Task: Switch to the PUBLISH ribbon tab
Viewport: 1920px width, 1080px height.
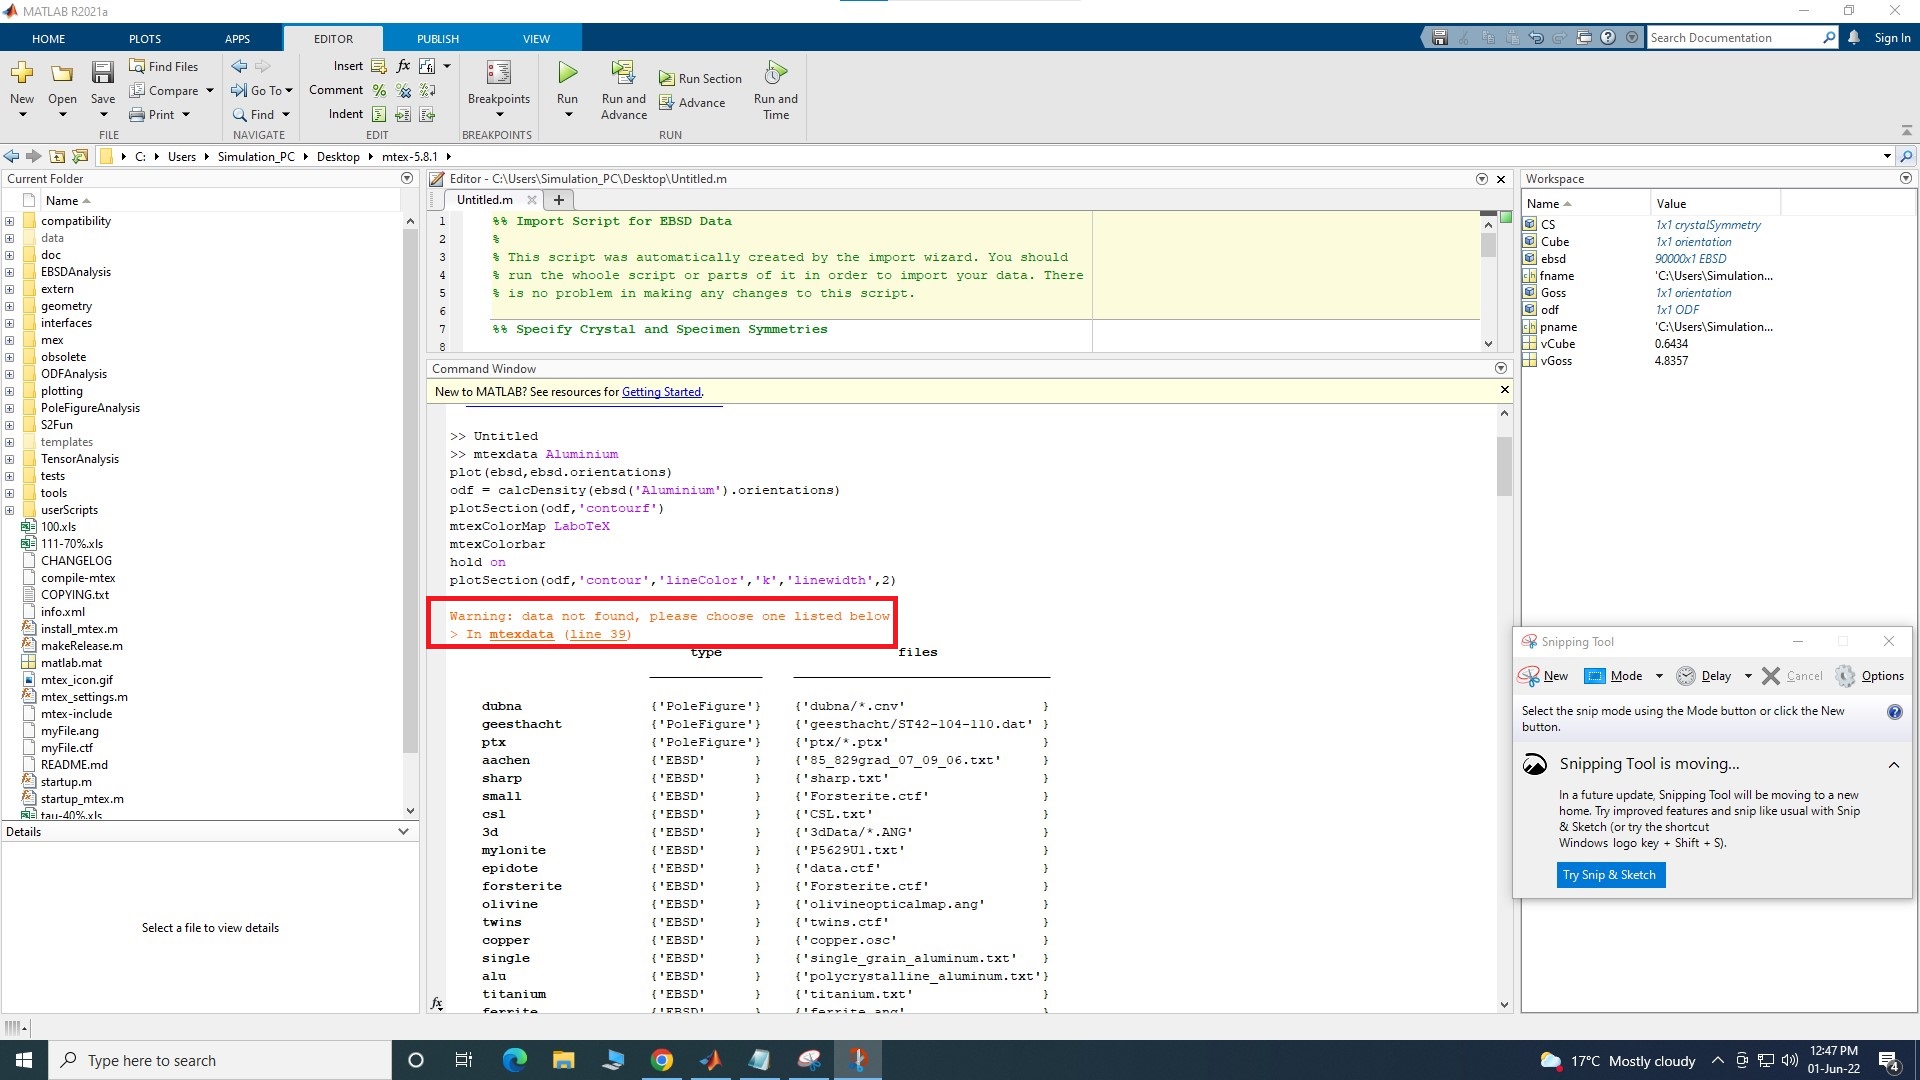Action: pos(437,39)
